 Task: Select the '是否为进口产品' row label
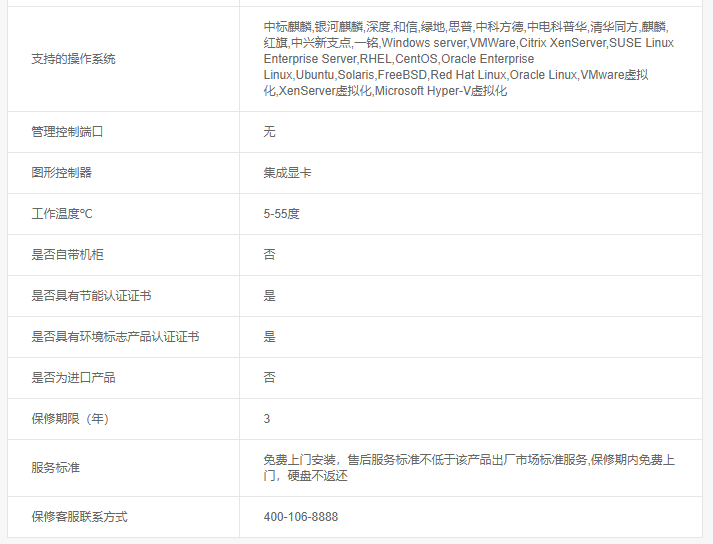pos(73,378)
